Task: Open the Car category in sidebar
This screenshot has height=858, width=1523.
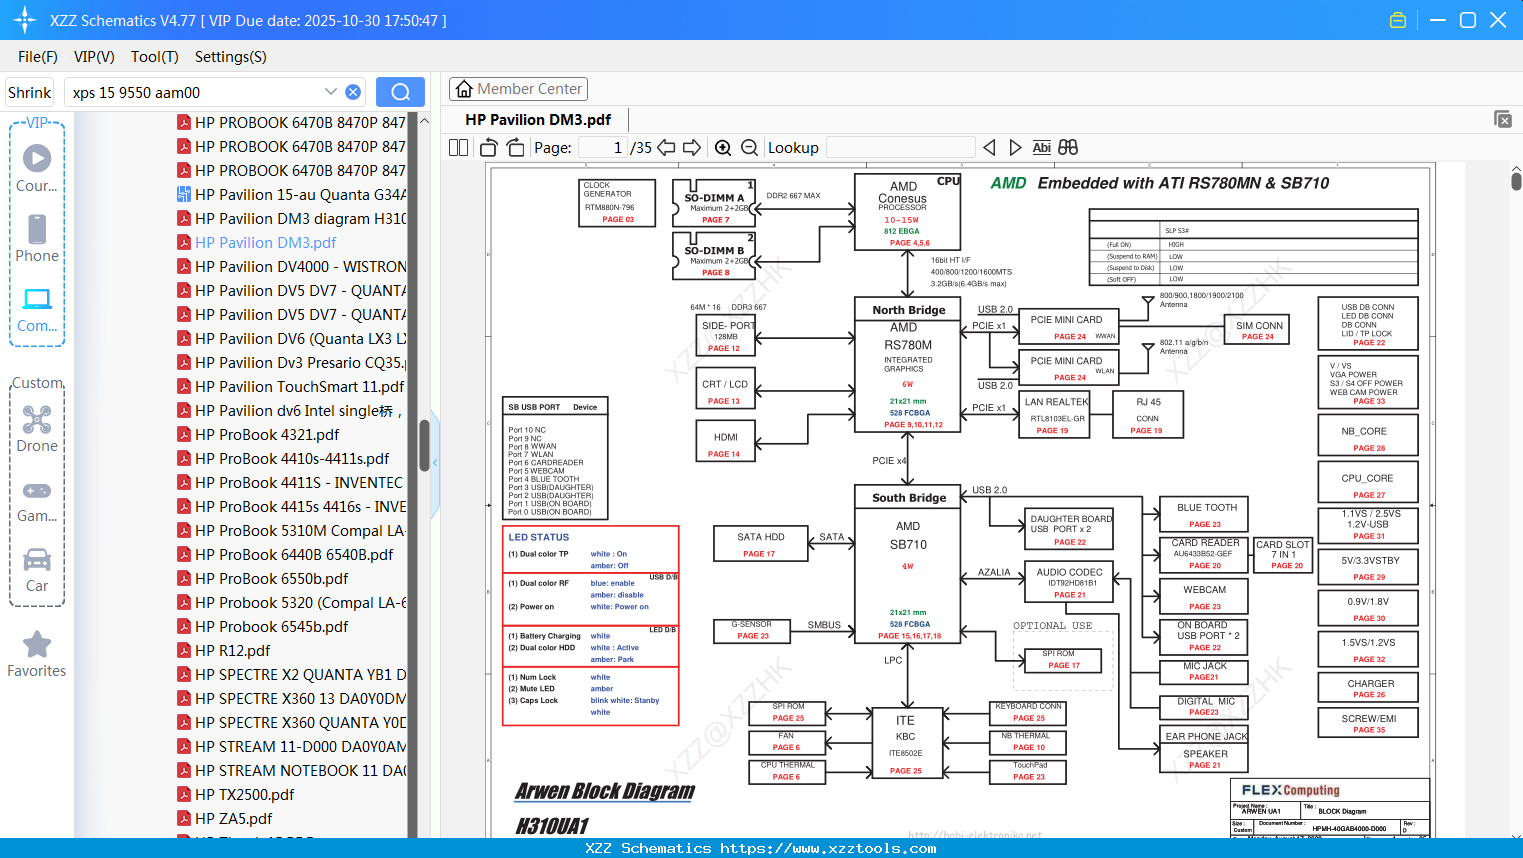Action: coord(37,569)
